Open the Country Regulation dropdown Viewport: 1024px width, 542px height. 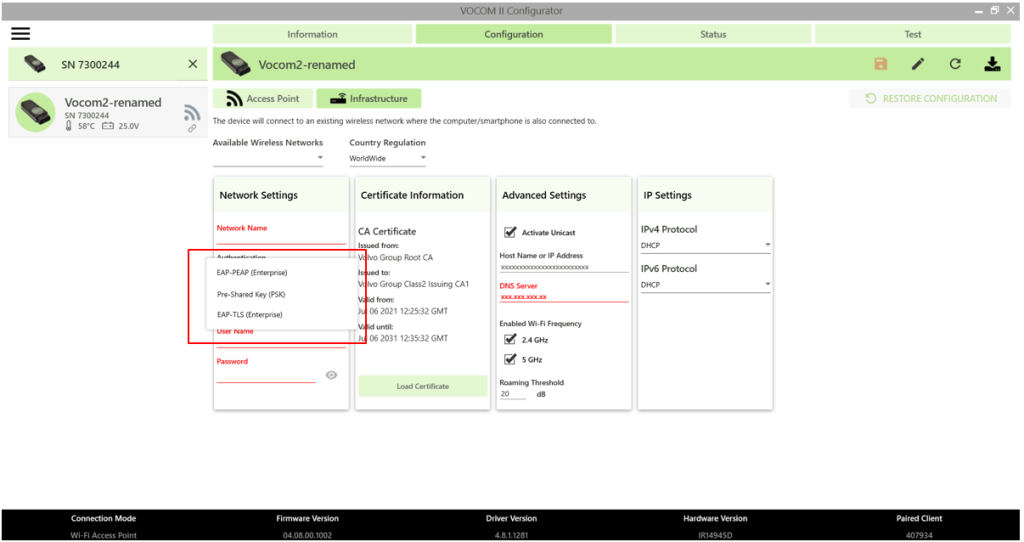click(x=387, y=158)
